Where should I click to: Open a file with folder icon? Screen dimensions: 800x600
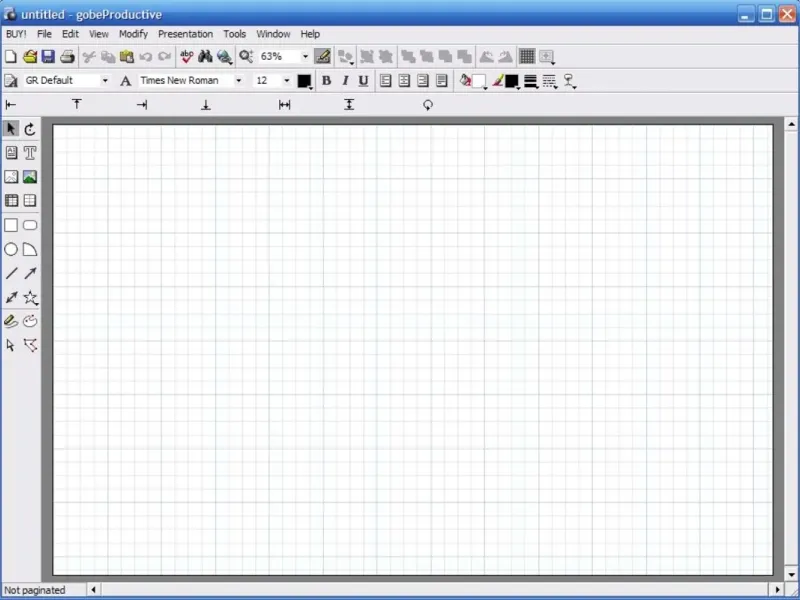tap(30, 56)
